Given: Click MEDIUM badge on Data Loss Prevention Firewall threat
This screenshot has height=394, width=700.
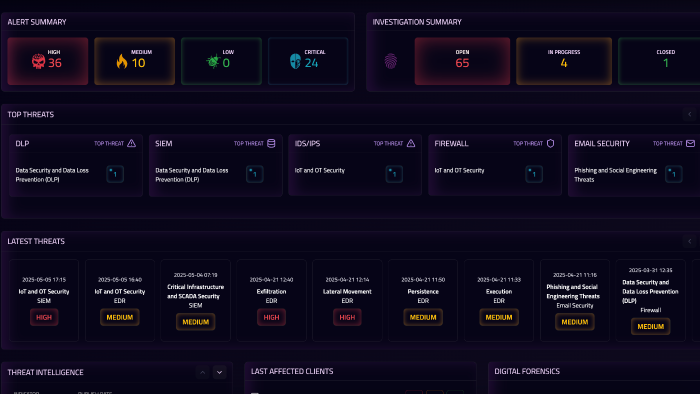Looking at the screenshot, I should [x=650, y=326].
